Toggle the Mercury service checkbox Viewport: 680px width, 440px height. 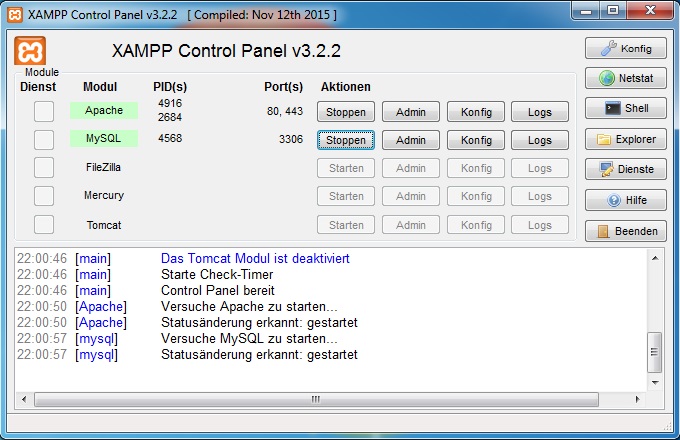44,196
